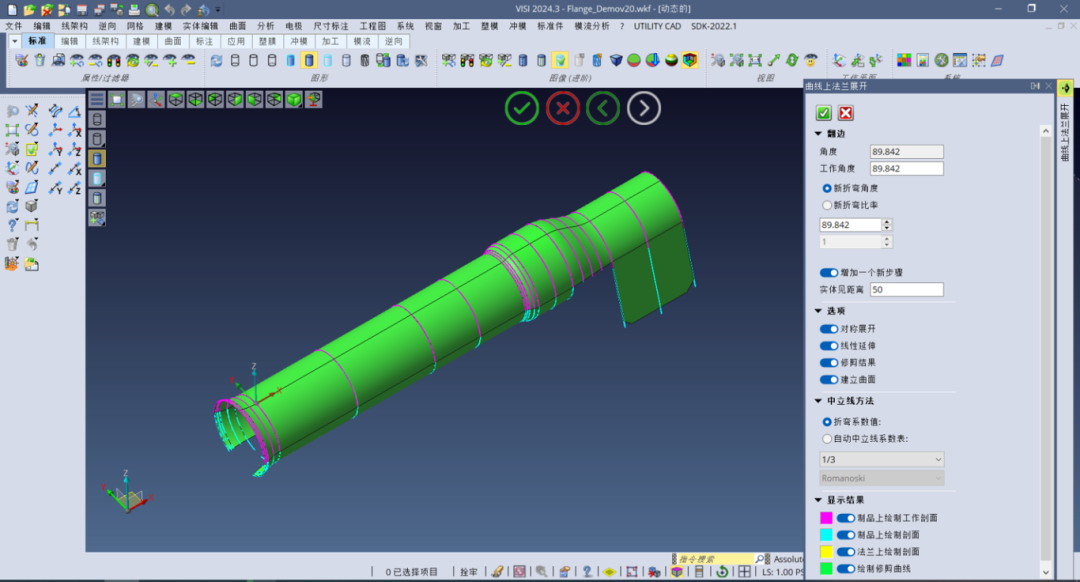This screenshot has height=582, width=1080.
Task: Accept with green check in flange panel
Action: pos(824,113)
